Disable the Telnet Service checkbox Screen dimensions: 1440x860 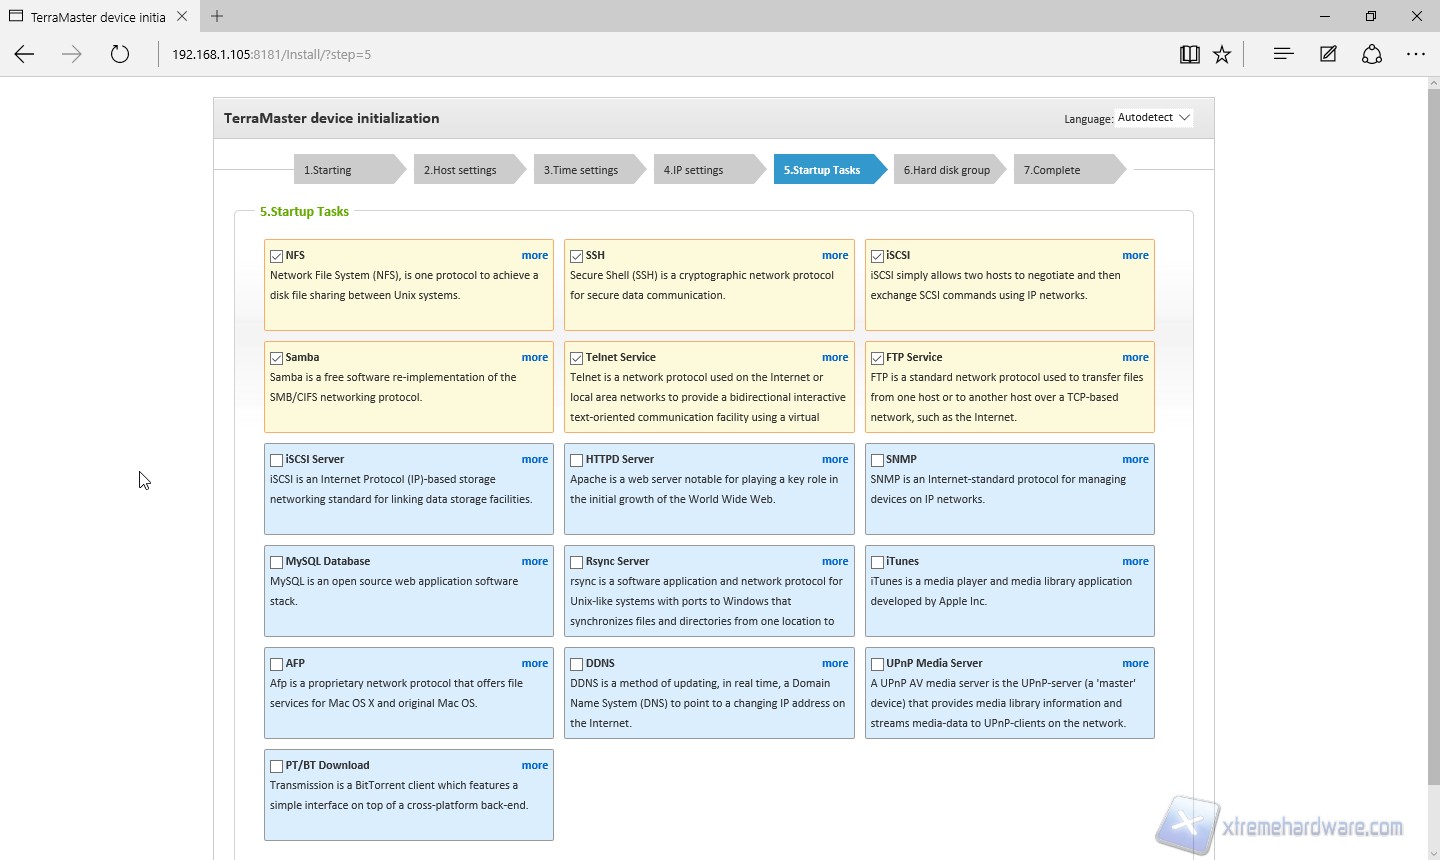click(x=577, y=358)
